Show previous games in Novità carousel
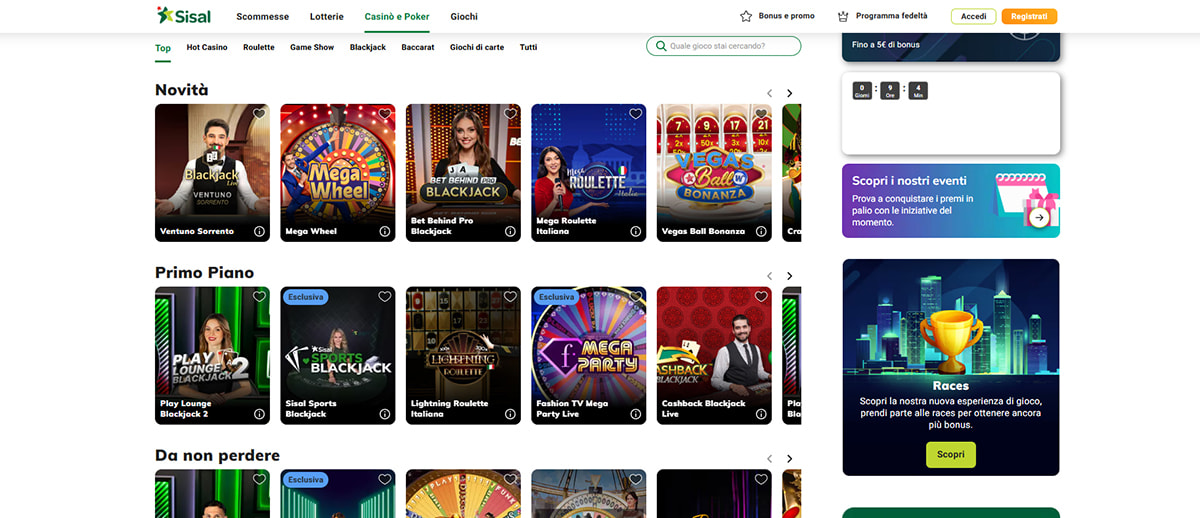This screenshot has height=518, width=1200. (x=769, y=93)
